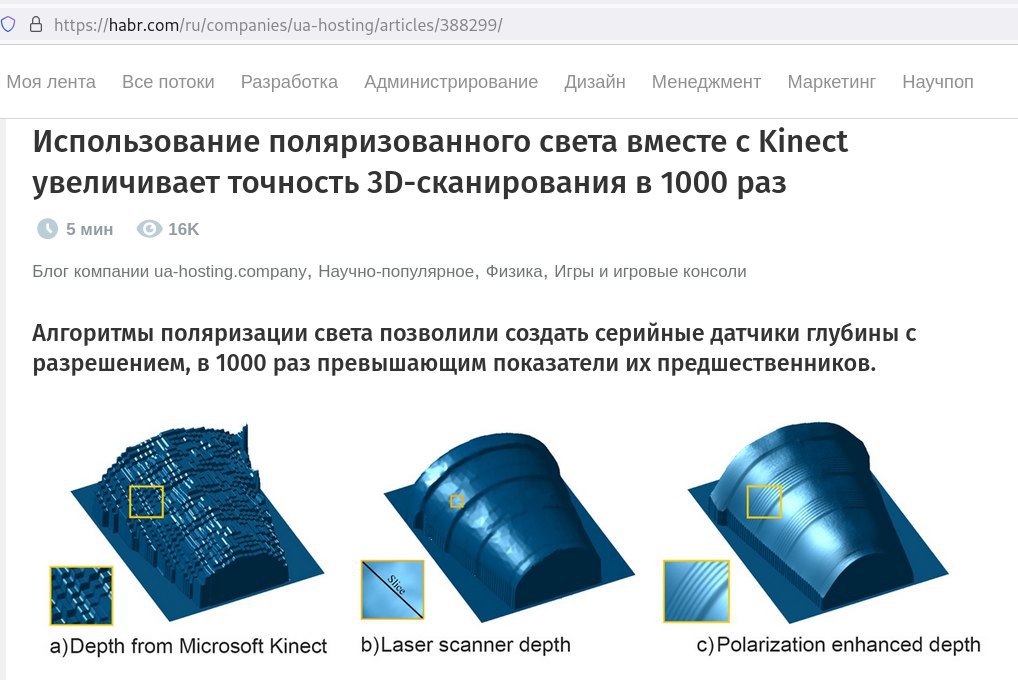Go to the Администрирование hub
This screenshot has width=1018, height=680.
tap(451, 82)
